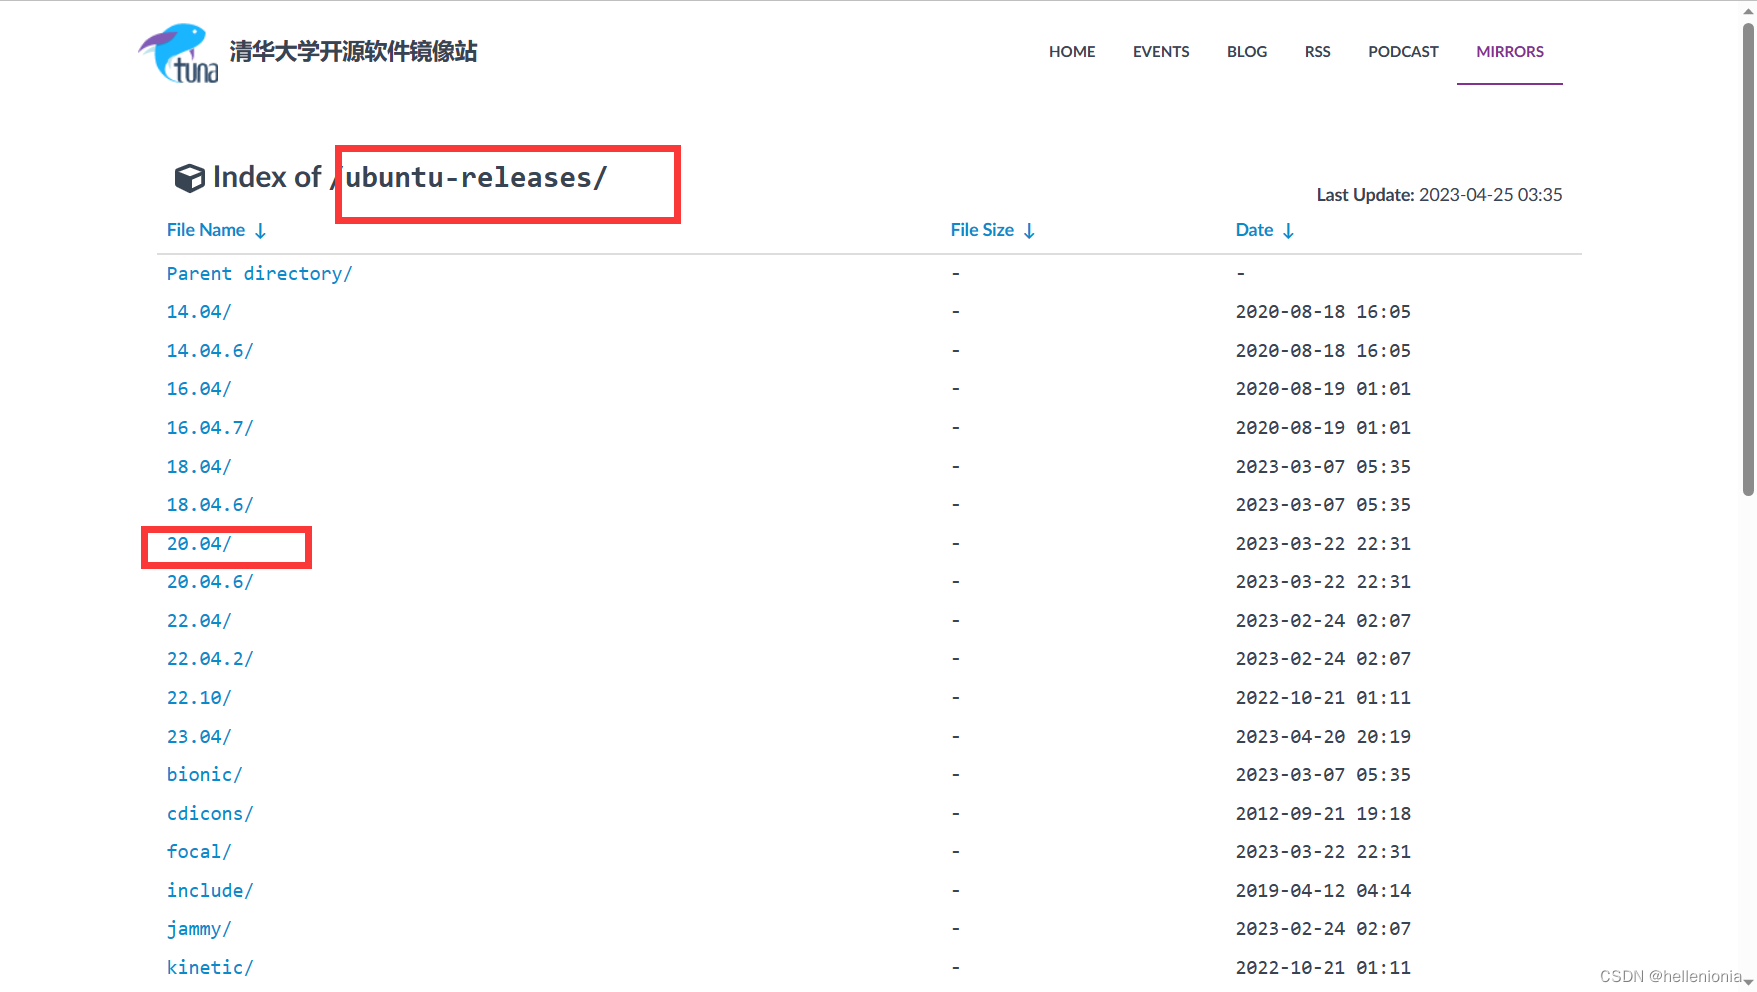Open the 16.04.7/ folder

click(210, 428)
